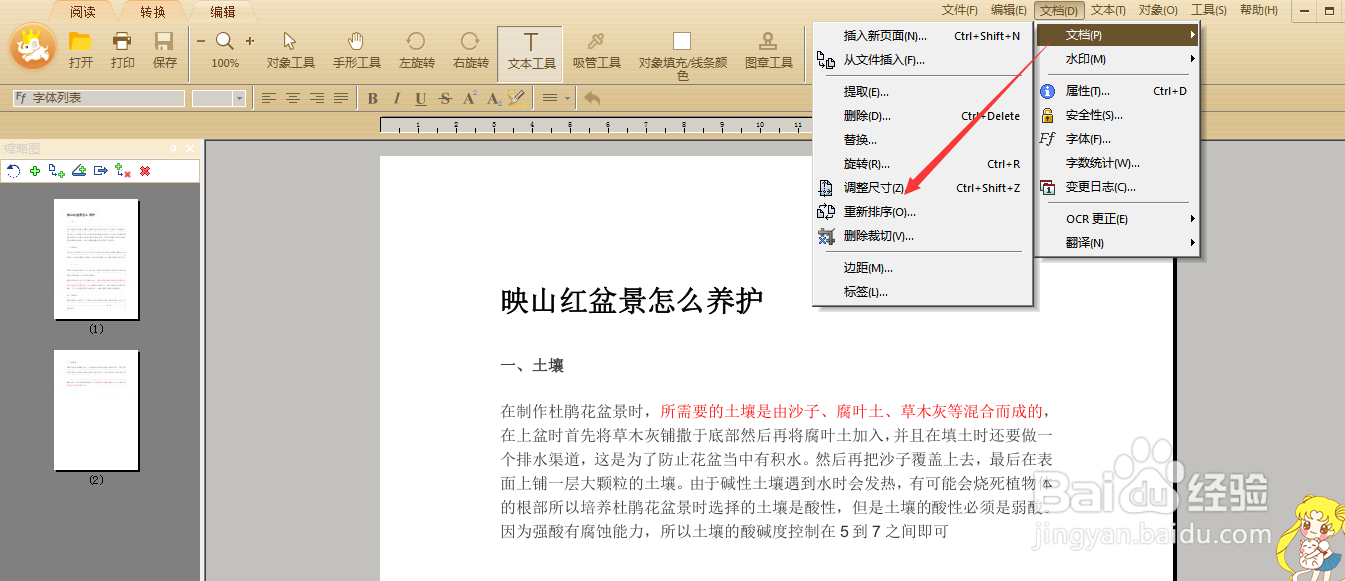Toggle bold formatting
Image resolution: width=1345 pixels, height=581 pixels.
(x=371, y=98)
